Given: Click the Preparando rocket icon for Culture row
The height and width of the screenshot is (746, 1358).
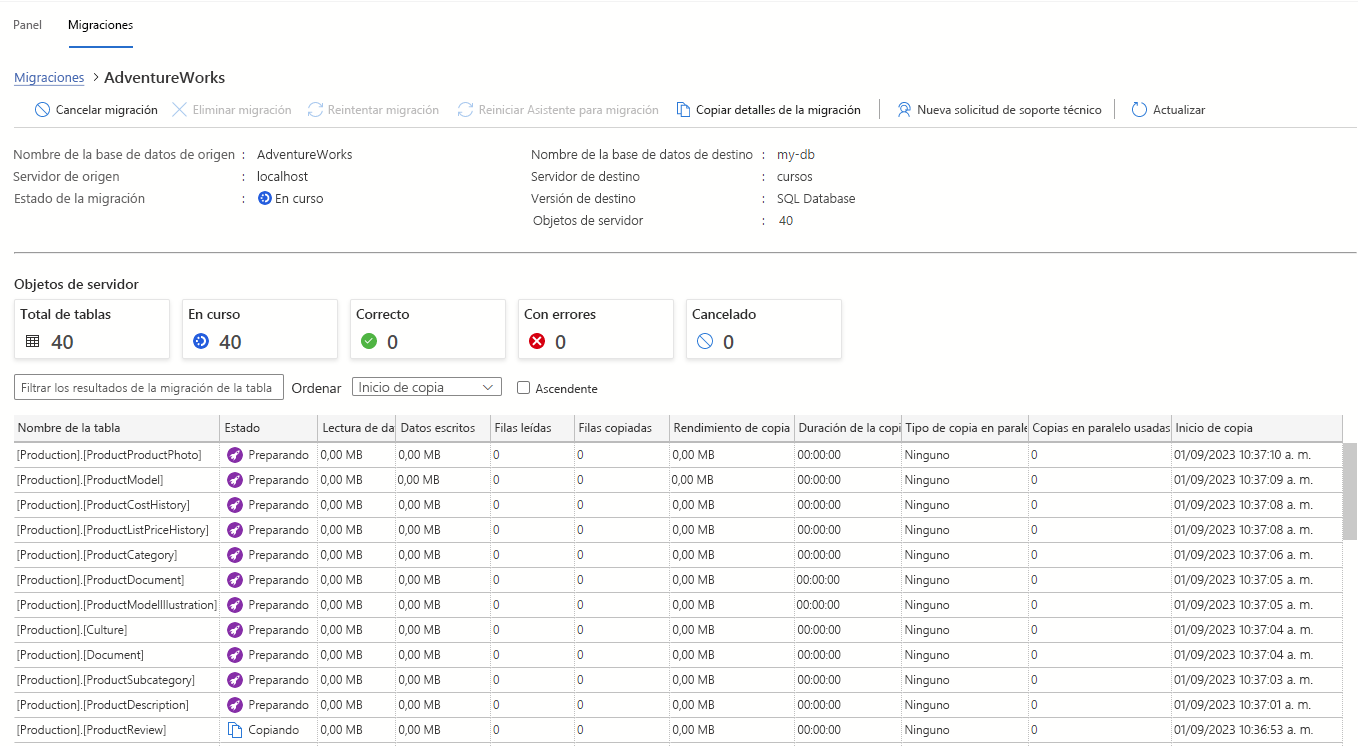Looking at the screenshot, I should [x=235, y=630].
